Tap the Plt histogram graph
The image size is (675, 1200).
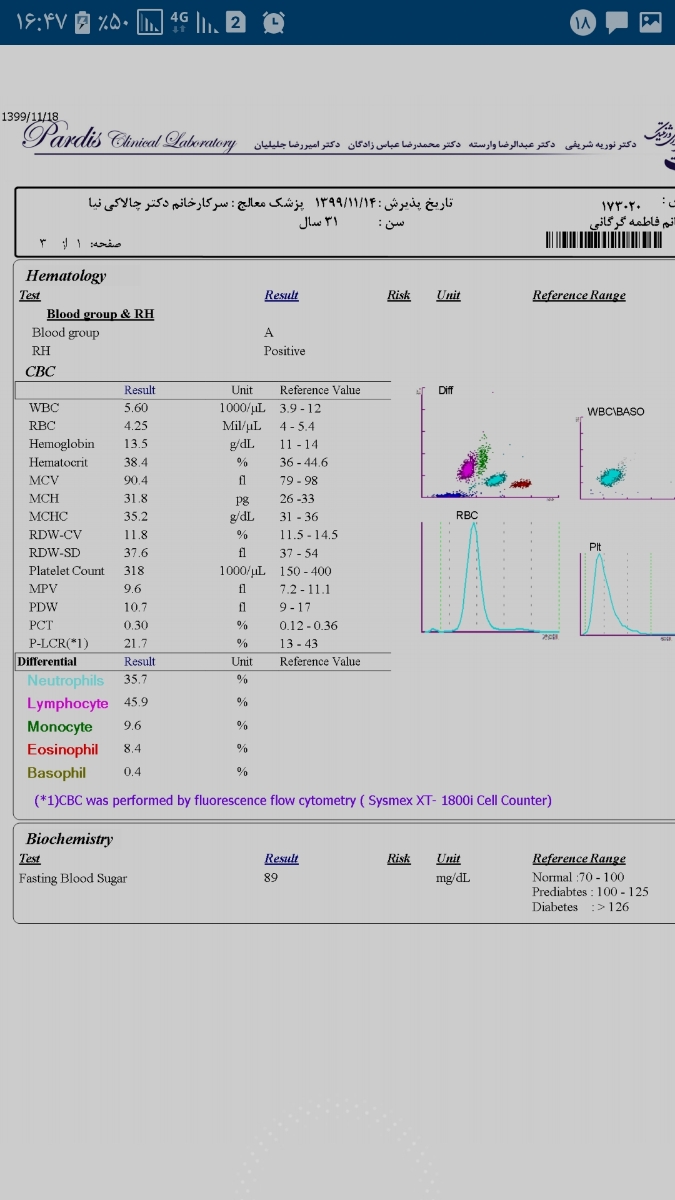(x=625, y=592)
